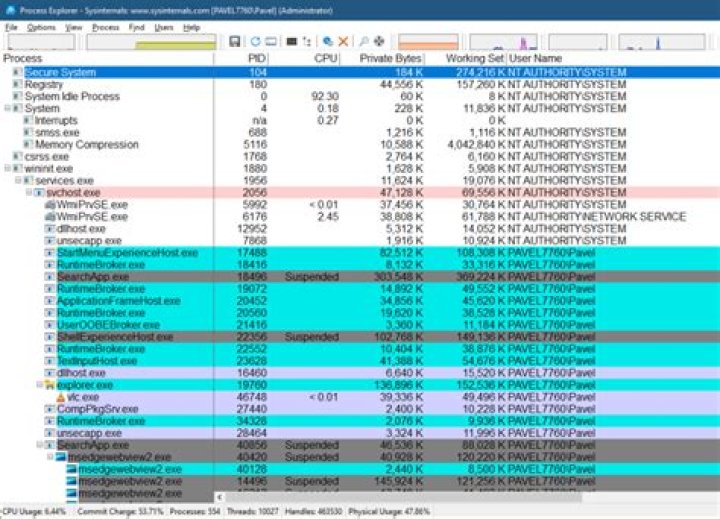Open the Options menu
Screen dimensions: 720x519
coord(41,28)
